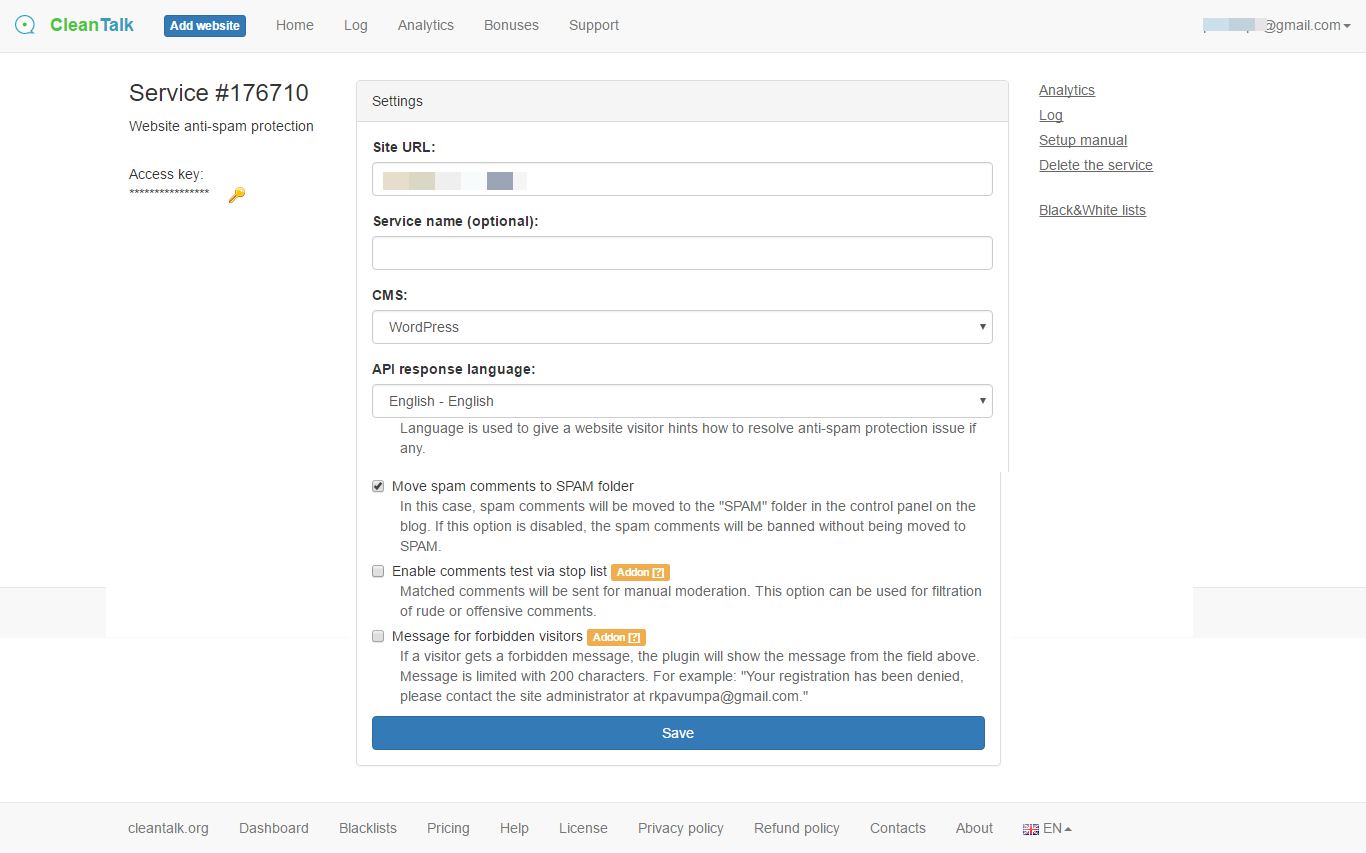Open the Setup manual sidebar link
This screenshot has width=1366, height=853.
click(1082, 140)
